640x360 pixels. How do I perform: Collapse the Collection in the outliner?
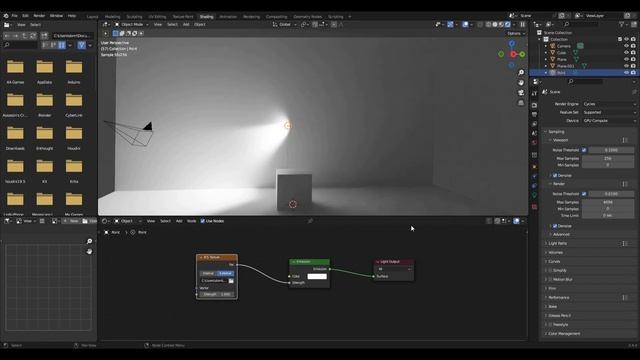[x=540, y=40]
